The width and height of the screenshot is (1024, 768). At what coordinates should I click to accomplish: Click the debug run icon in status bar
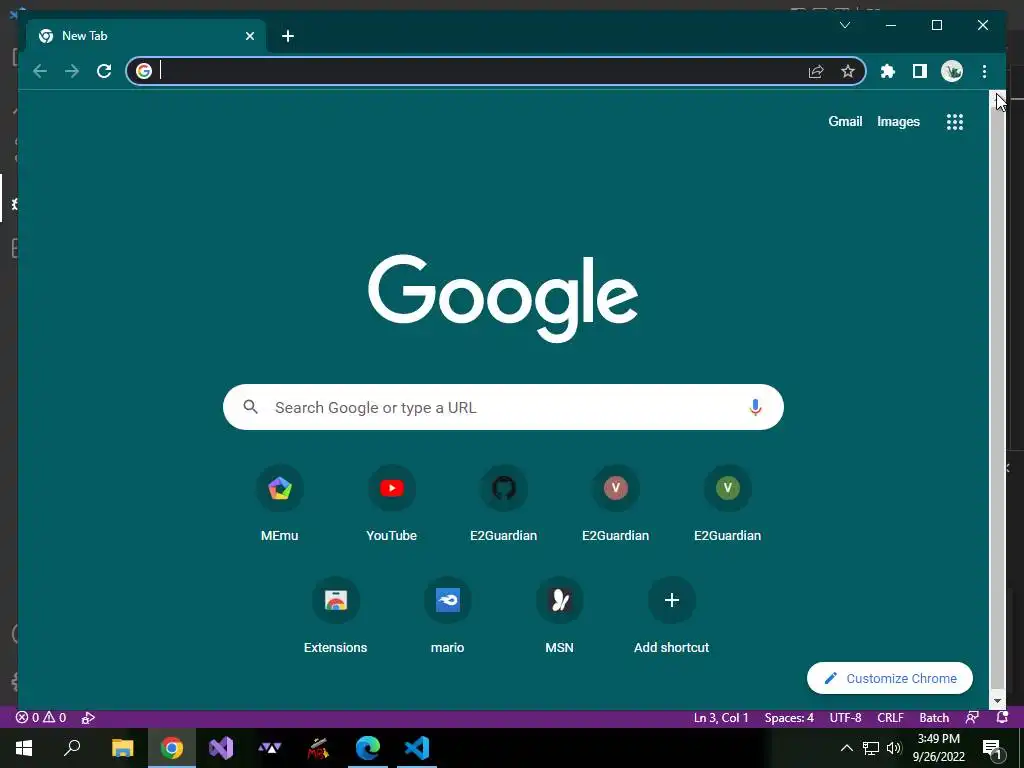[88, 717]
